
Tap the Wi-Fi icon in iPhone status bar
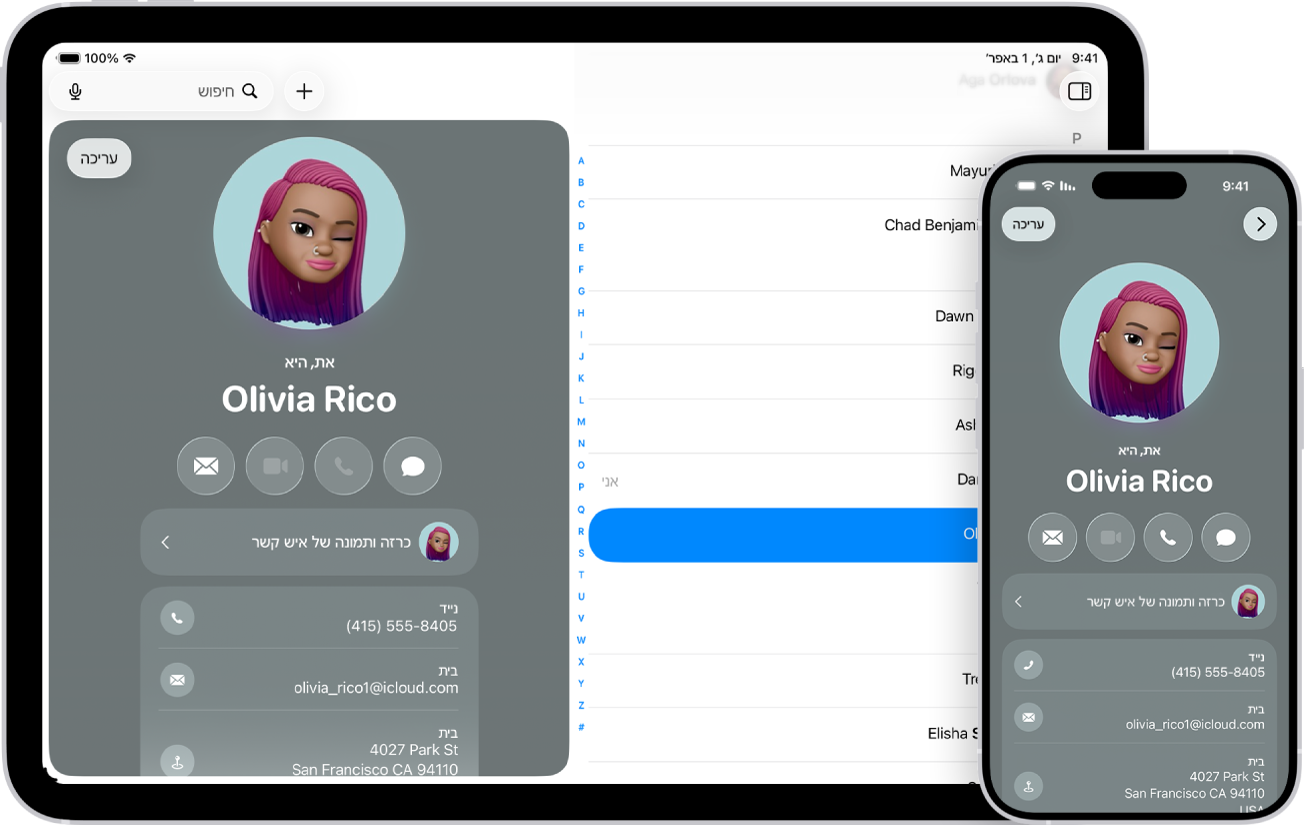tap(1048, 186)
